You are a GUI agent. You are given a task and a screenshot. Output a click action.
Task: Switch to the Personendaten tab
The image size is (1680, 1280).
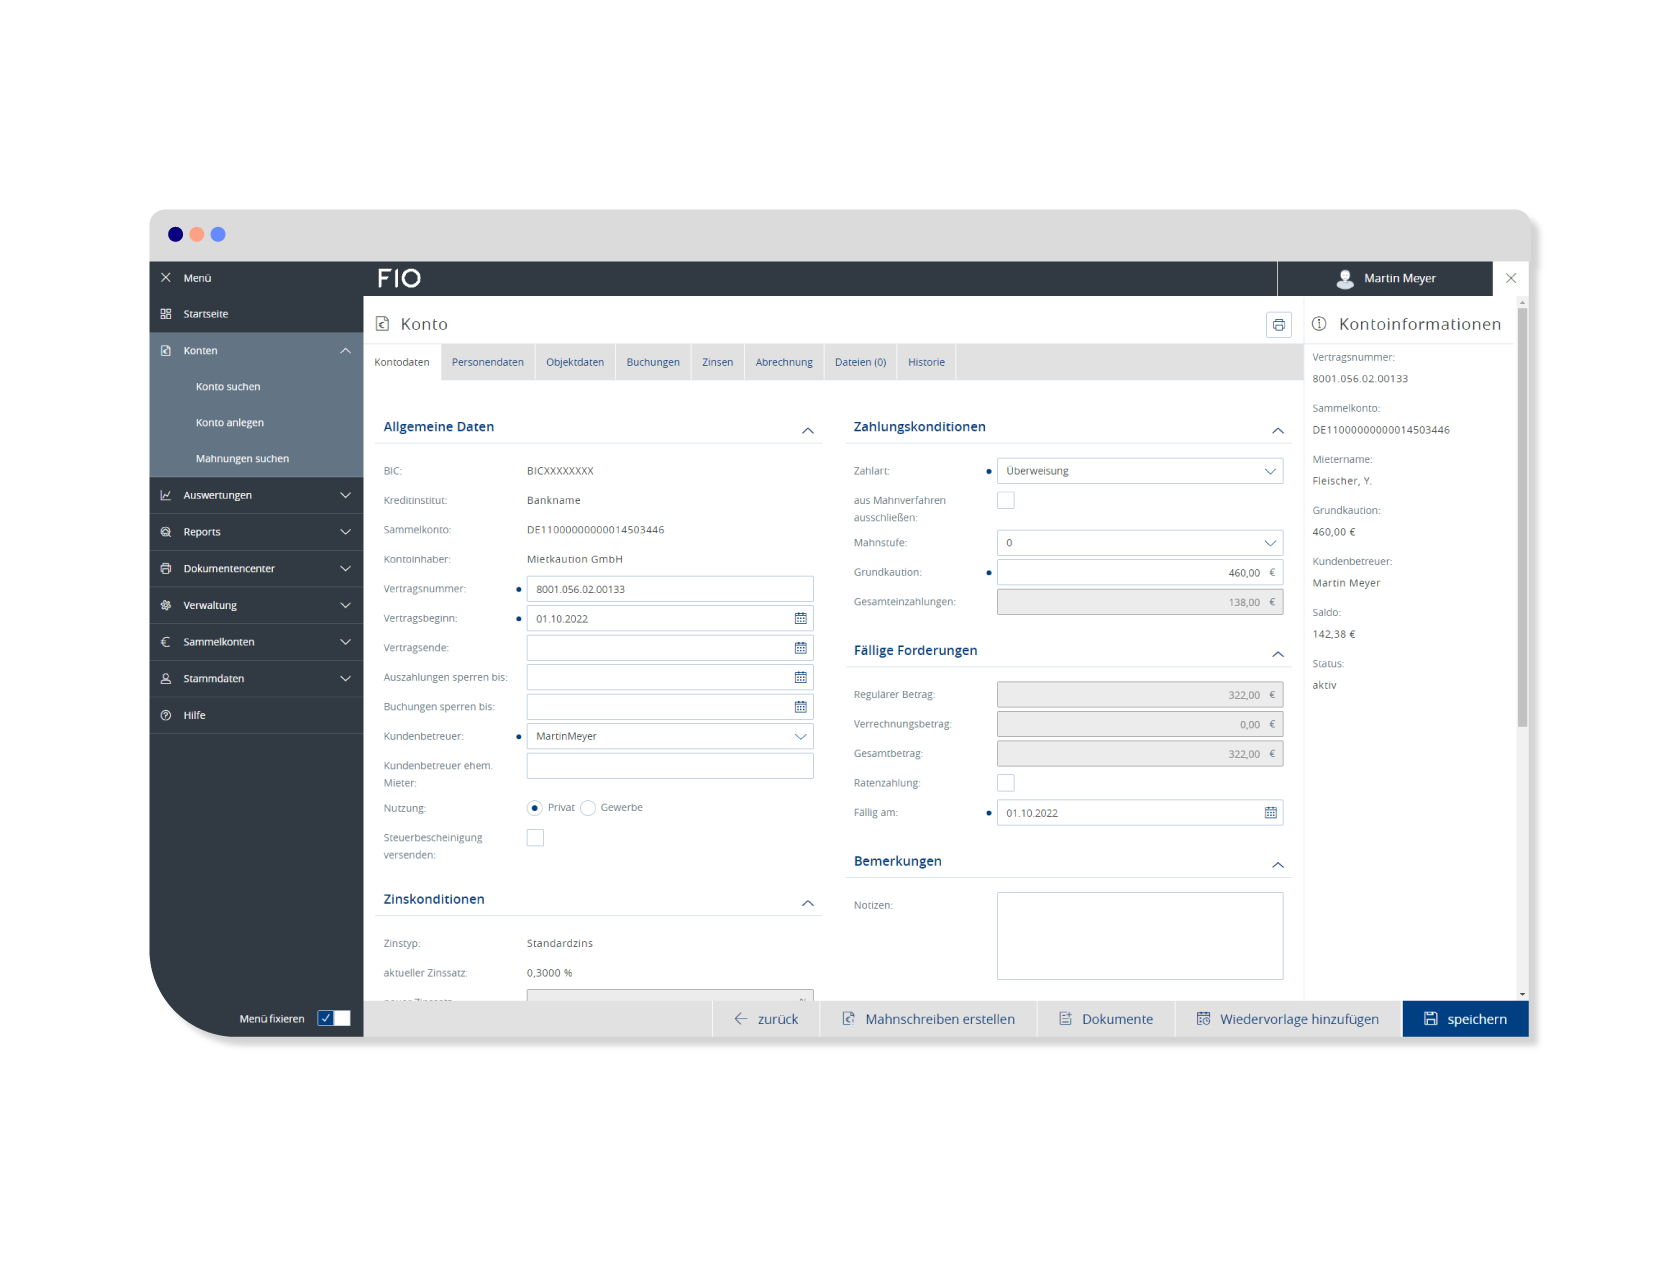click(x=488, y=362)
